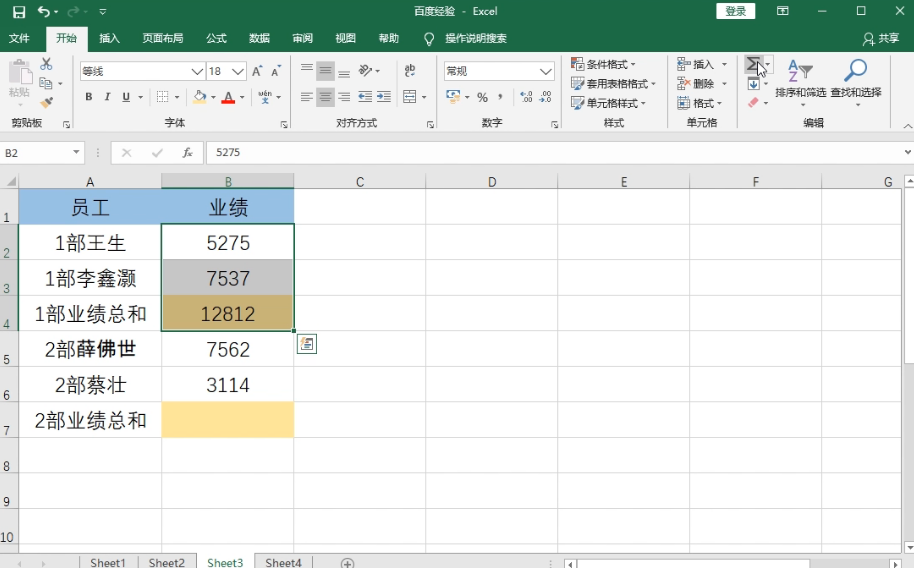Viewport: 914px width, 568px height.
Task: Click the Fill Color bucket swatch
Action: (199, 97)
